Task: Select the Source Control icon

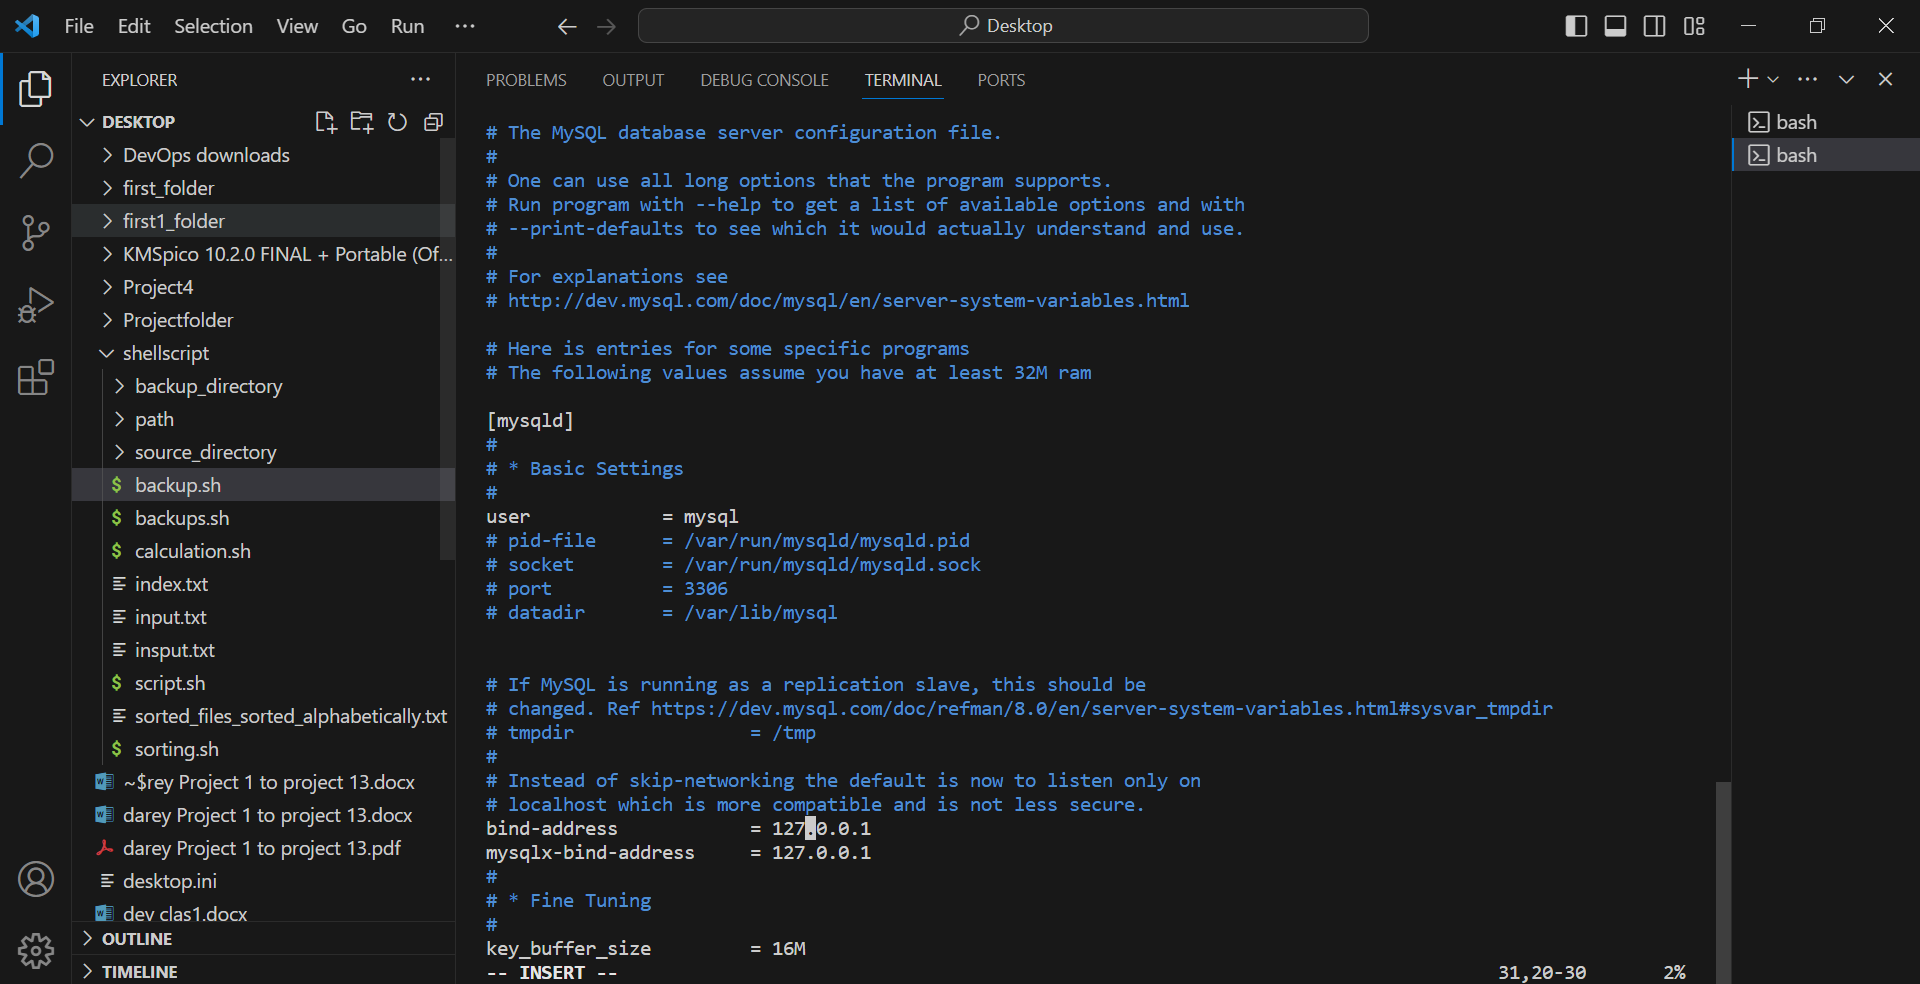Action: point(36,233)
